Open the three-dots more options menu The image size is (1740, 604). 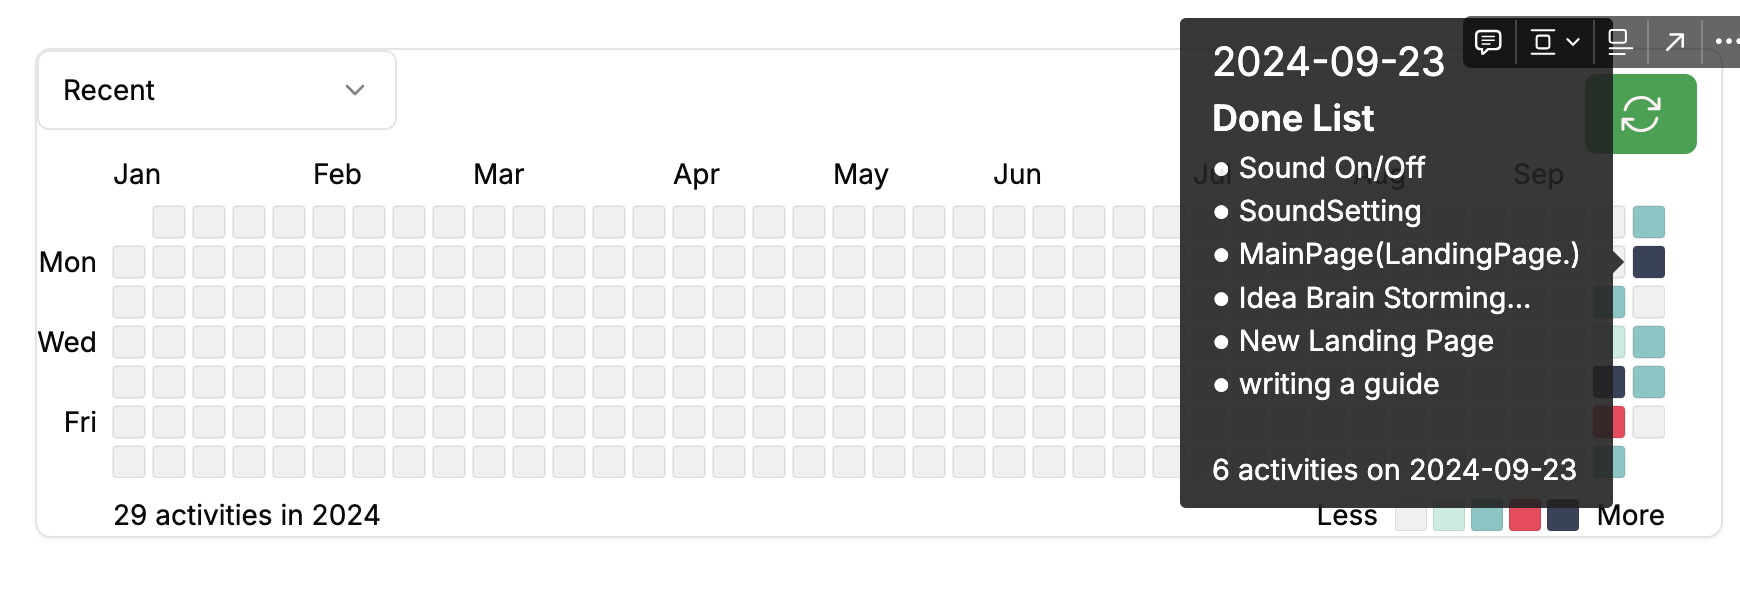click(x=1727, y=42)
